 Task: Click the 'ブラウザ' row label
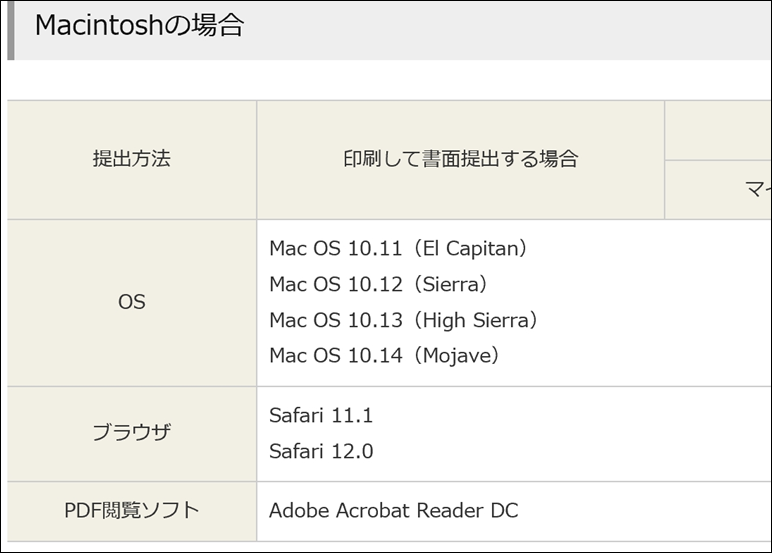[x=131, y=433]
